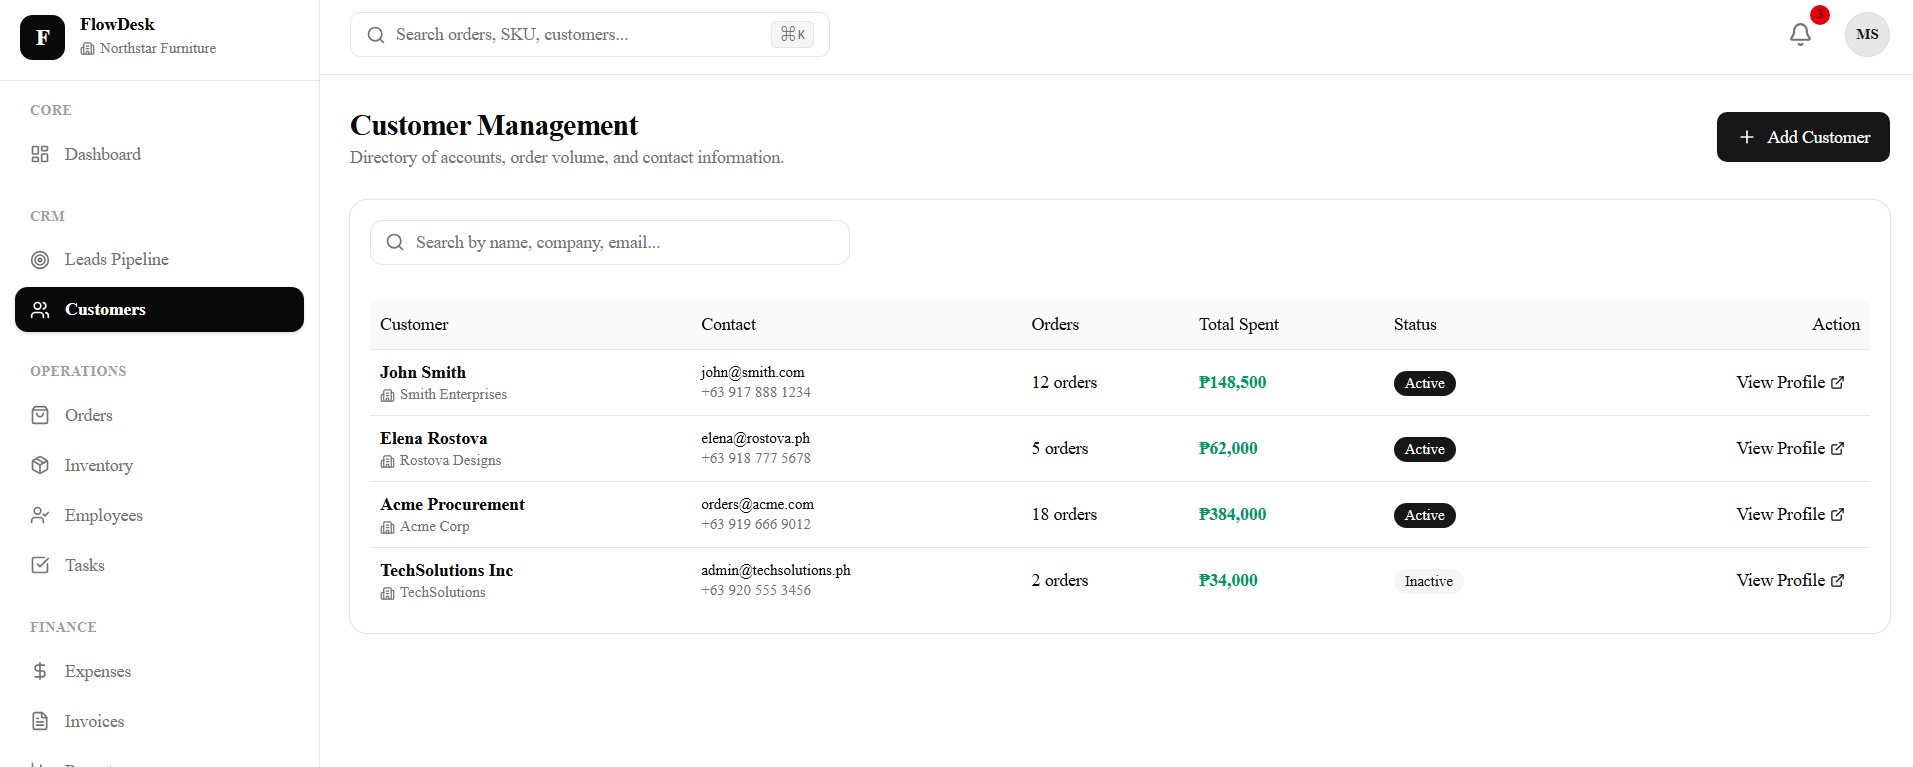Click the Dashboard grid icon
Image resolution: width=1913 pixels, height=767 pixels.
tap(40, 154)
